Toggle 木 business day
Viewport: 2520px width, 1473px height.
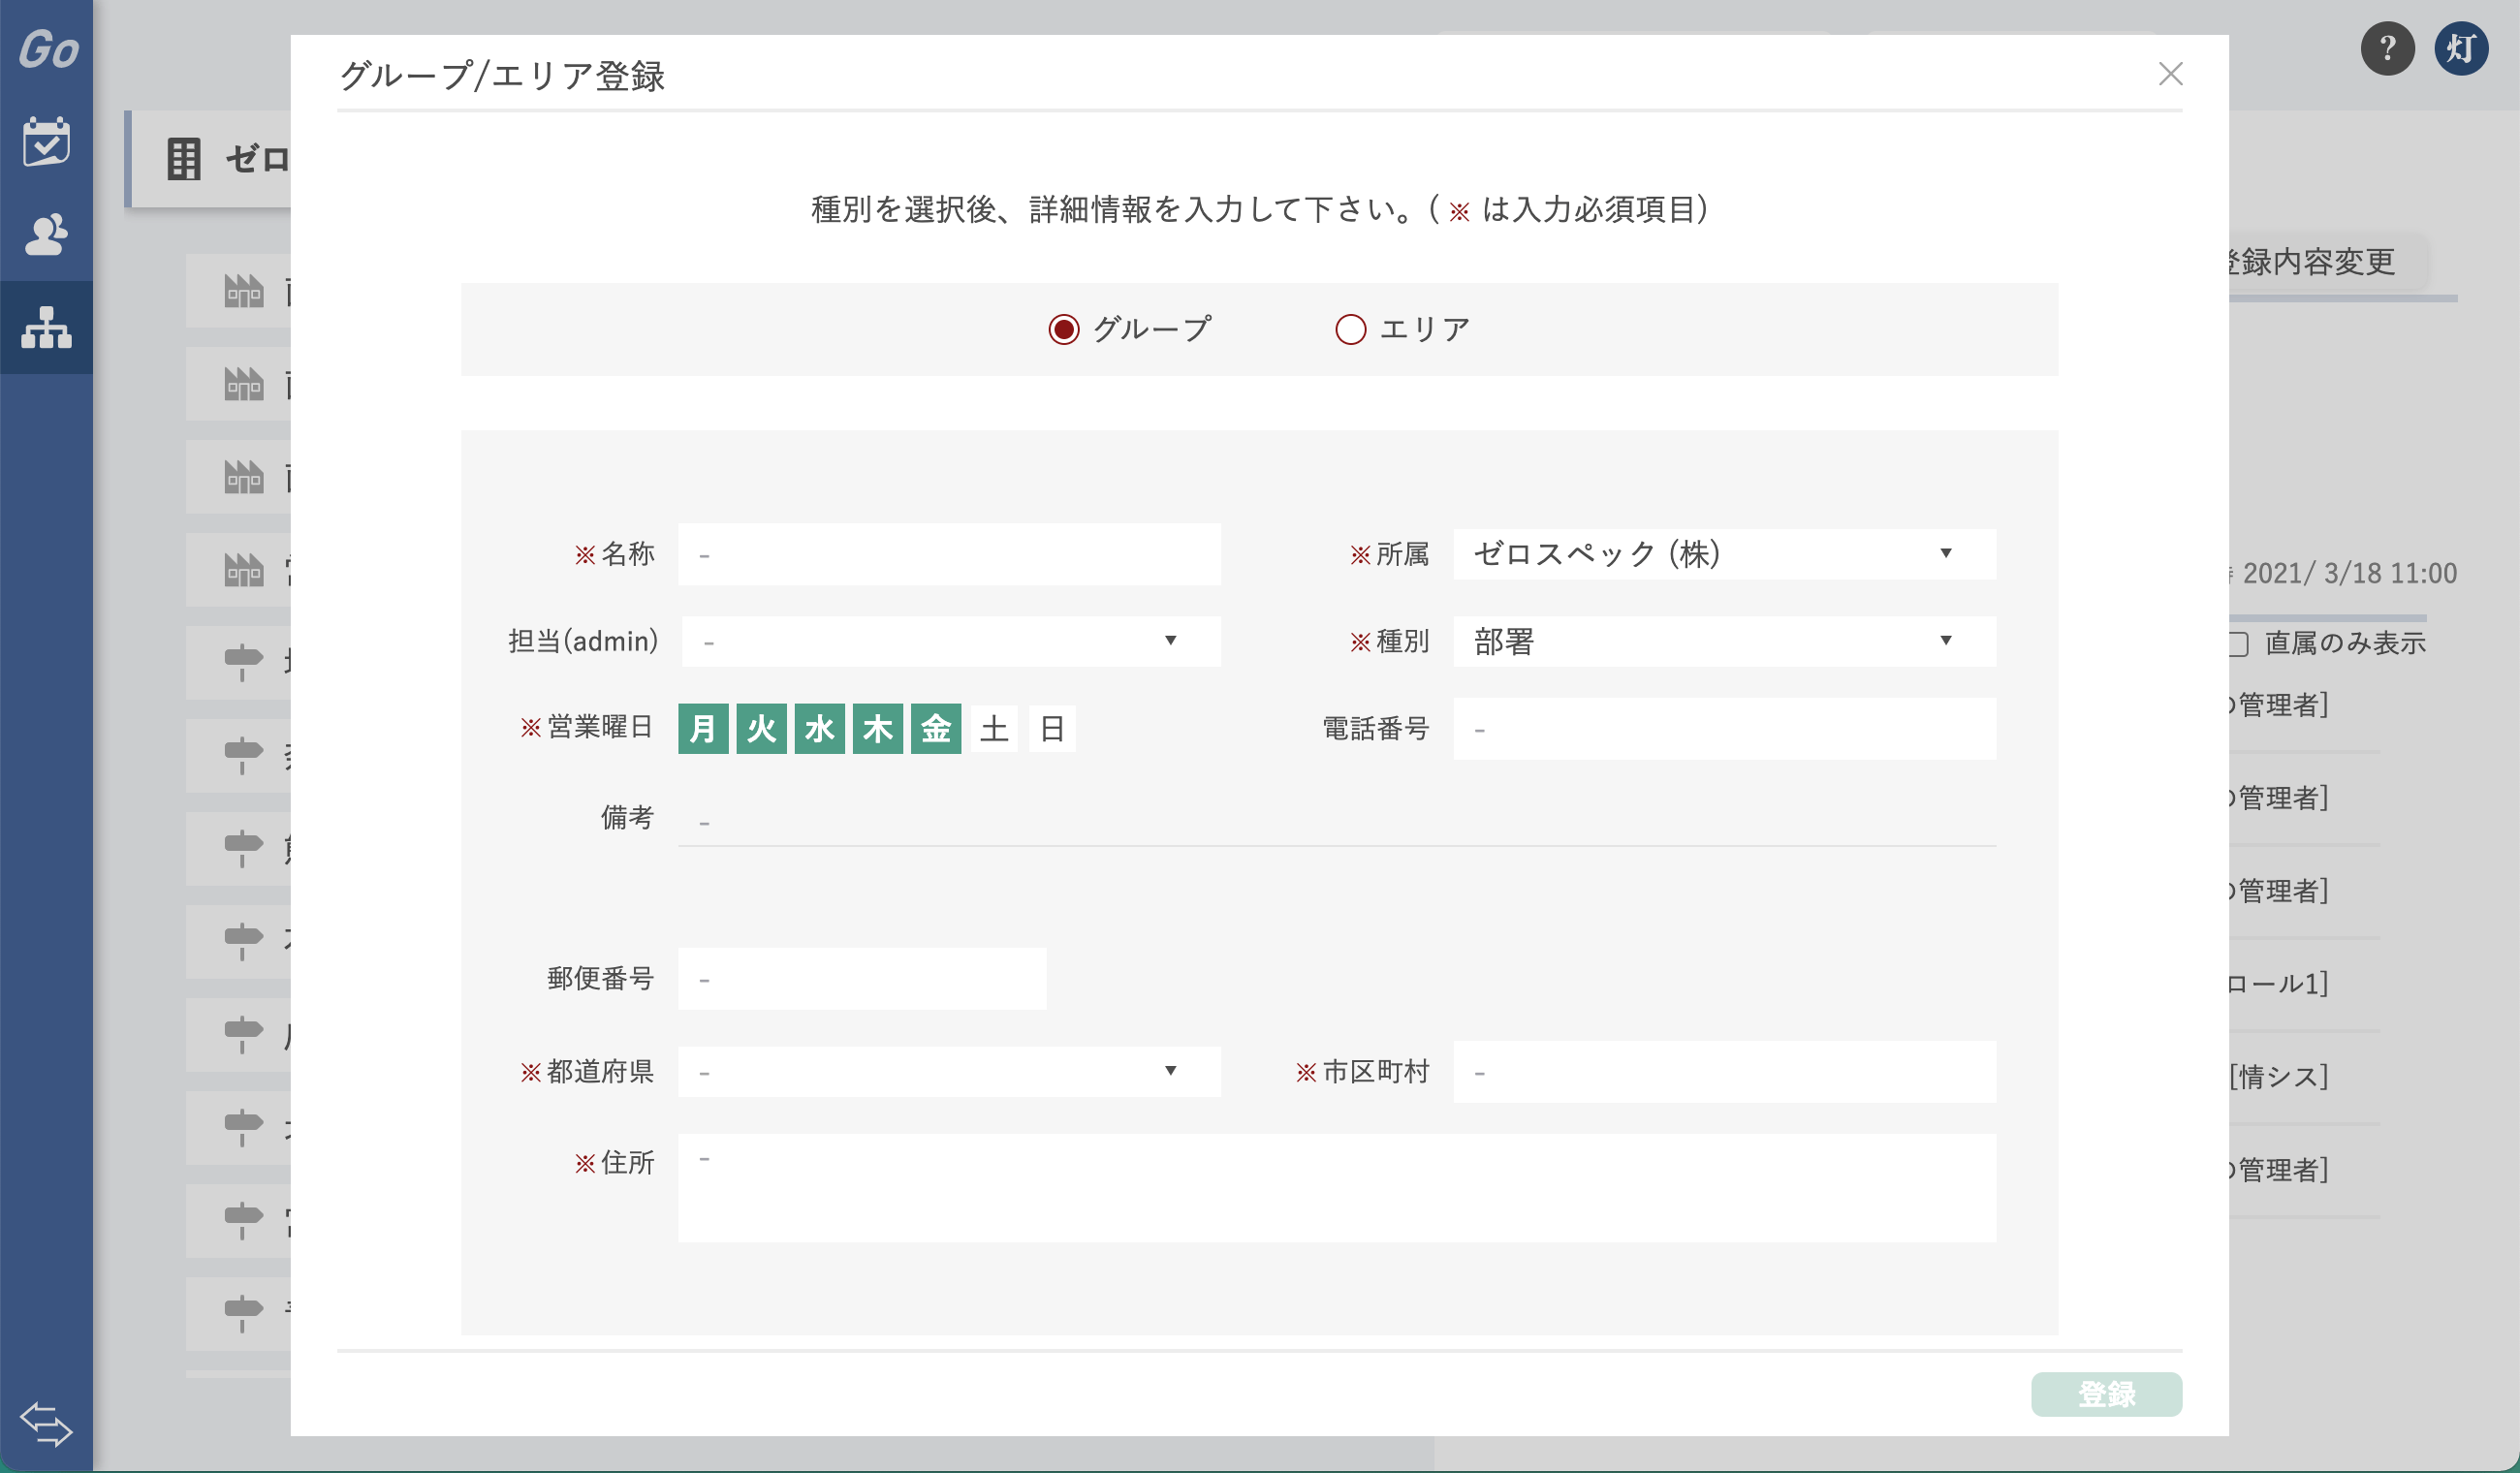pos(877,728)
